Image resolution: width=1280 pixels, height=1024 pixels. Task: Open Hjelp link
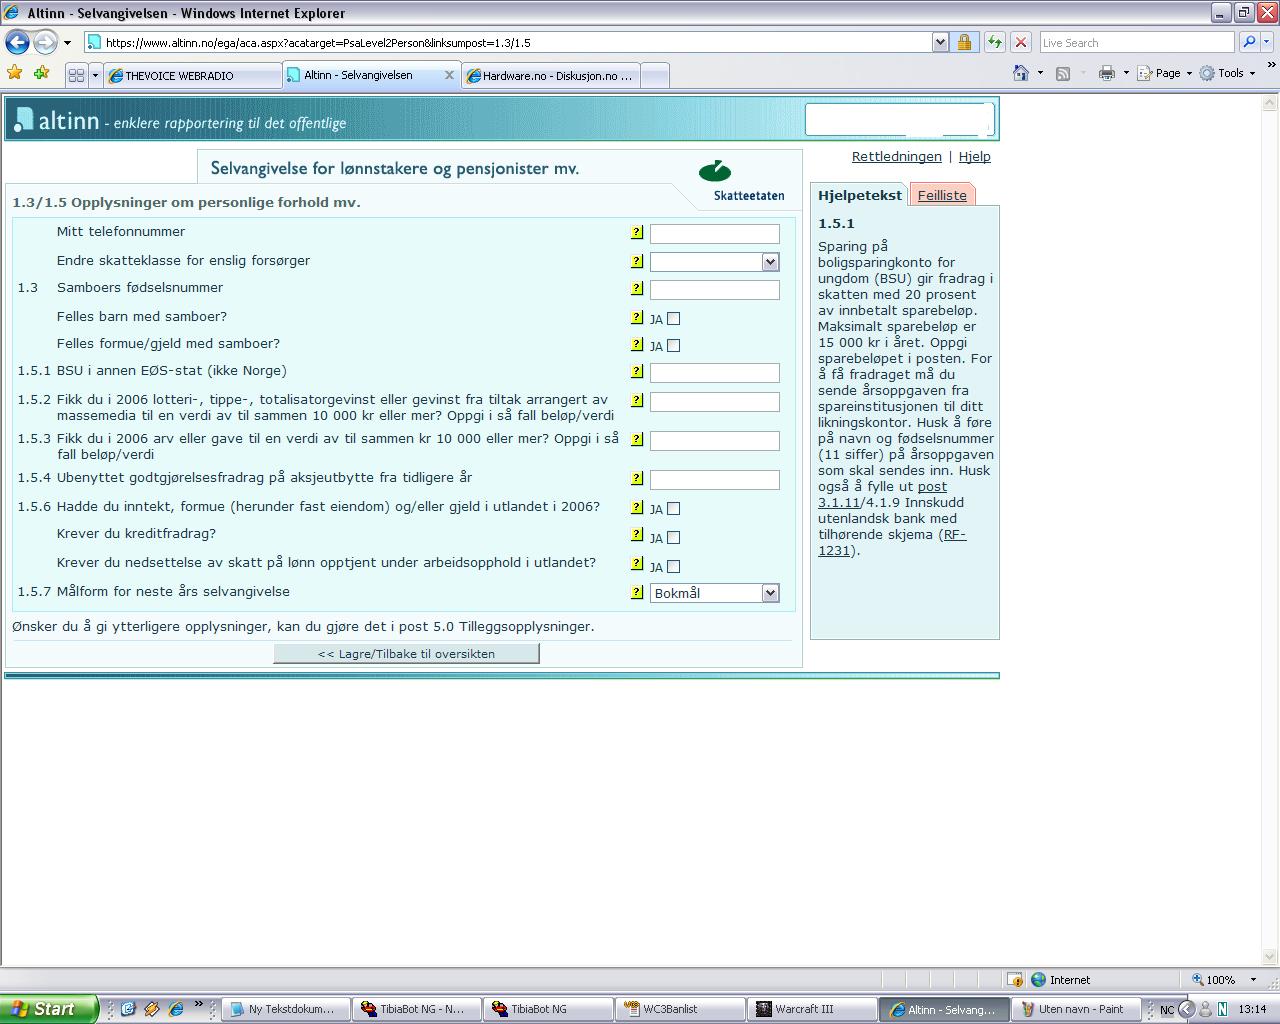[974, 157]
